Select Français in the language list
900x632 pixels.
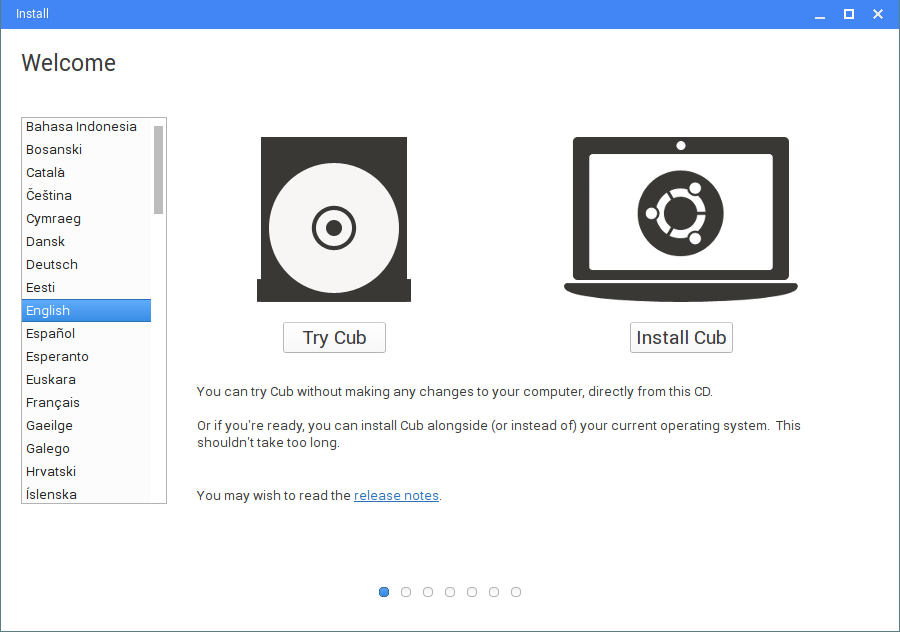(x=86, y=402)
